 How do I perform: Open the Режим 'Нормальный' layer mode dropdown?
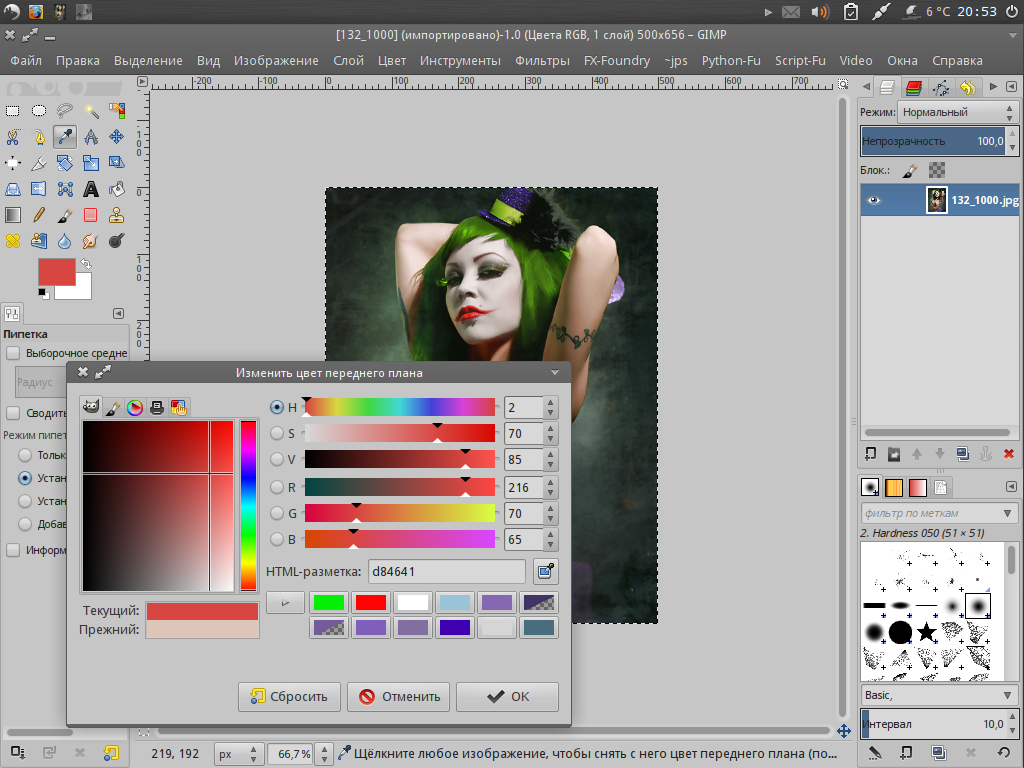[x=957, y=112]
